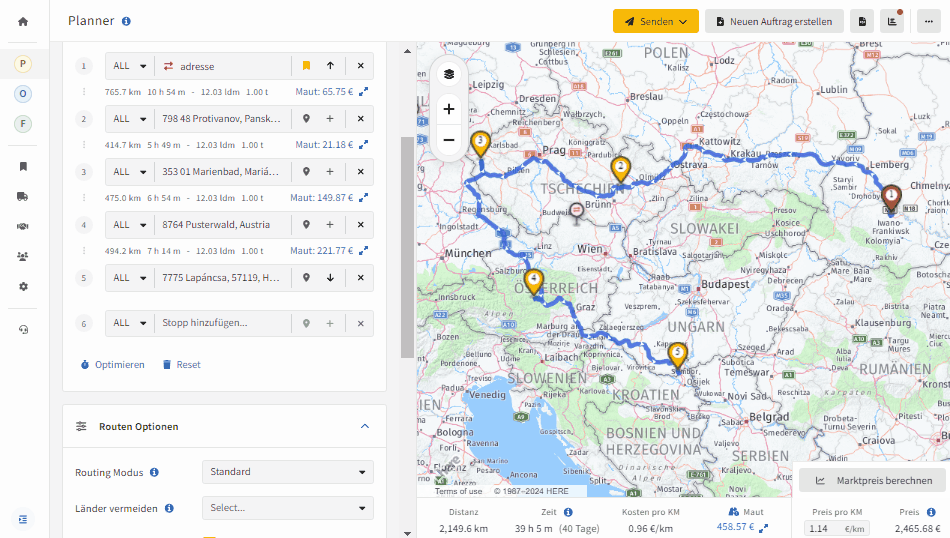Image resolution: width=950 pixels, height=538 pixels.
Task: Click the Optimieren link
Action: click(x=113, y=365)
